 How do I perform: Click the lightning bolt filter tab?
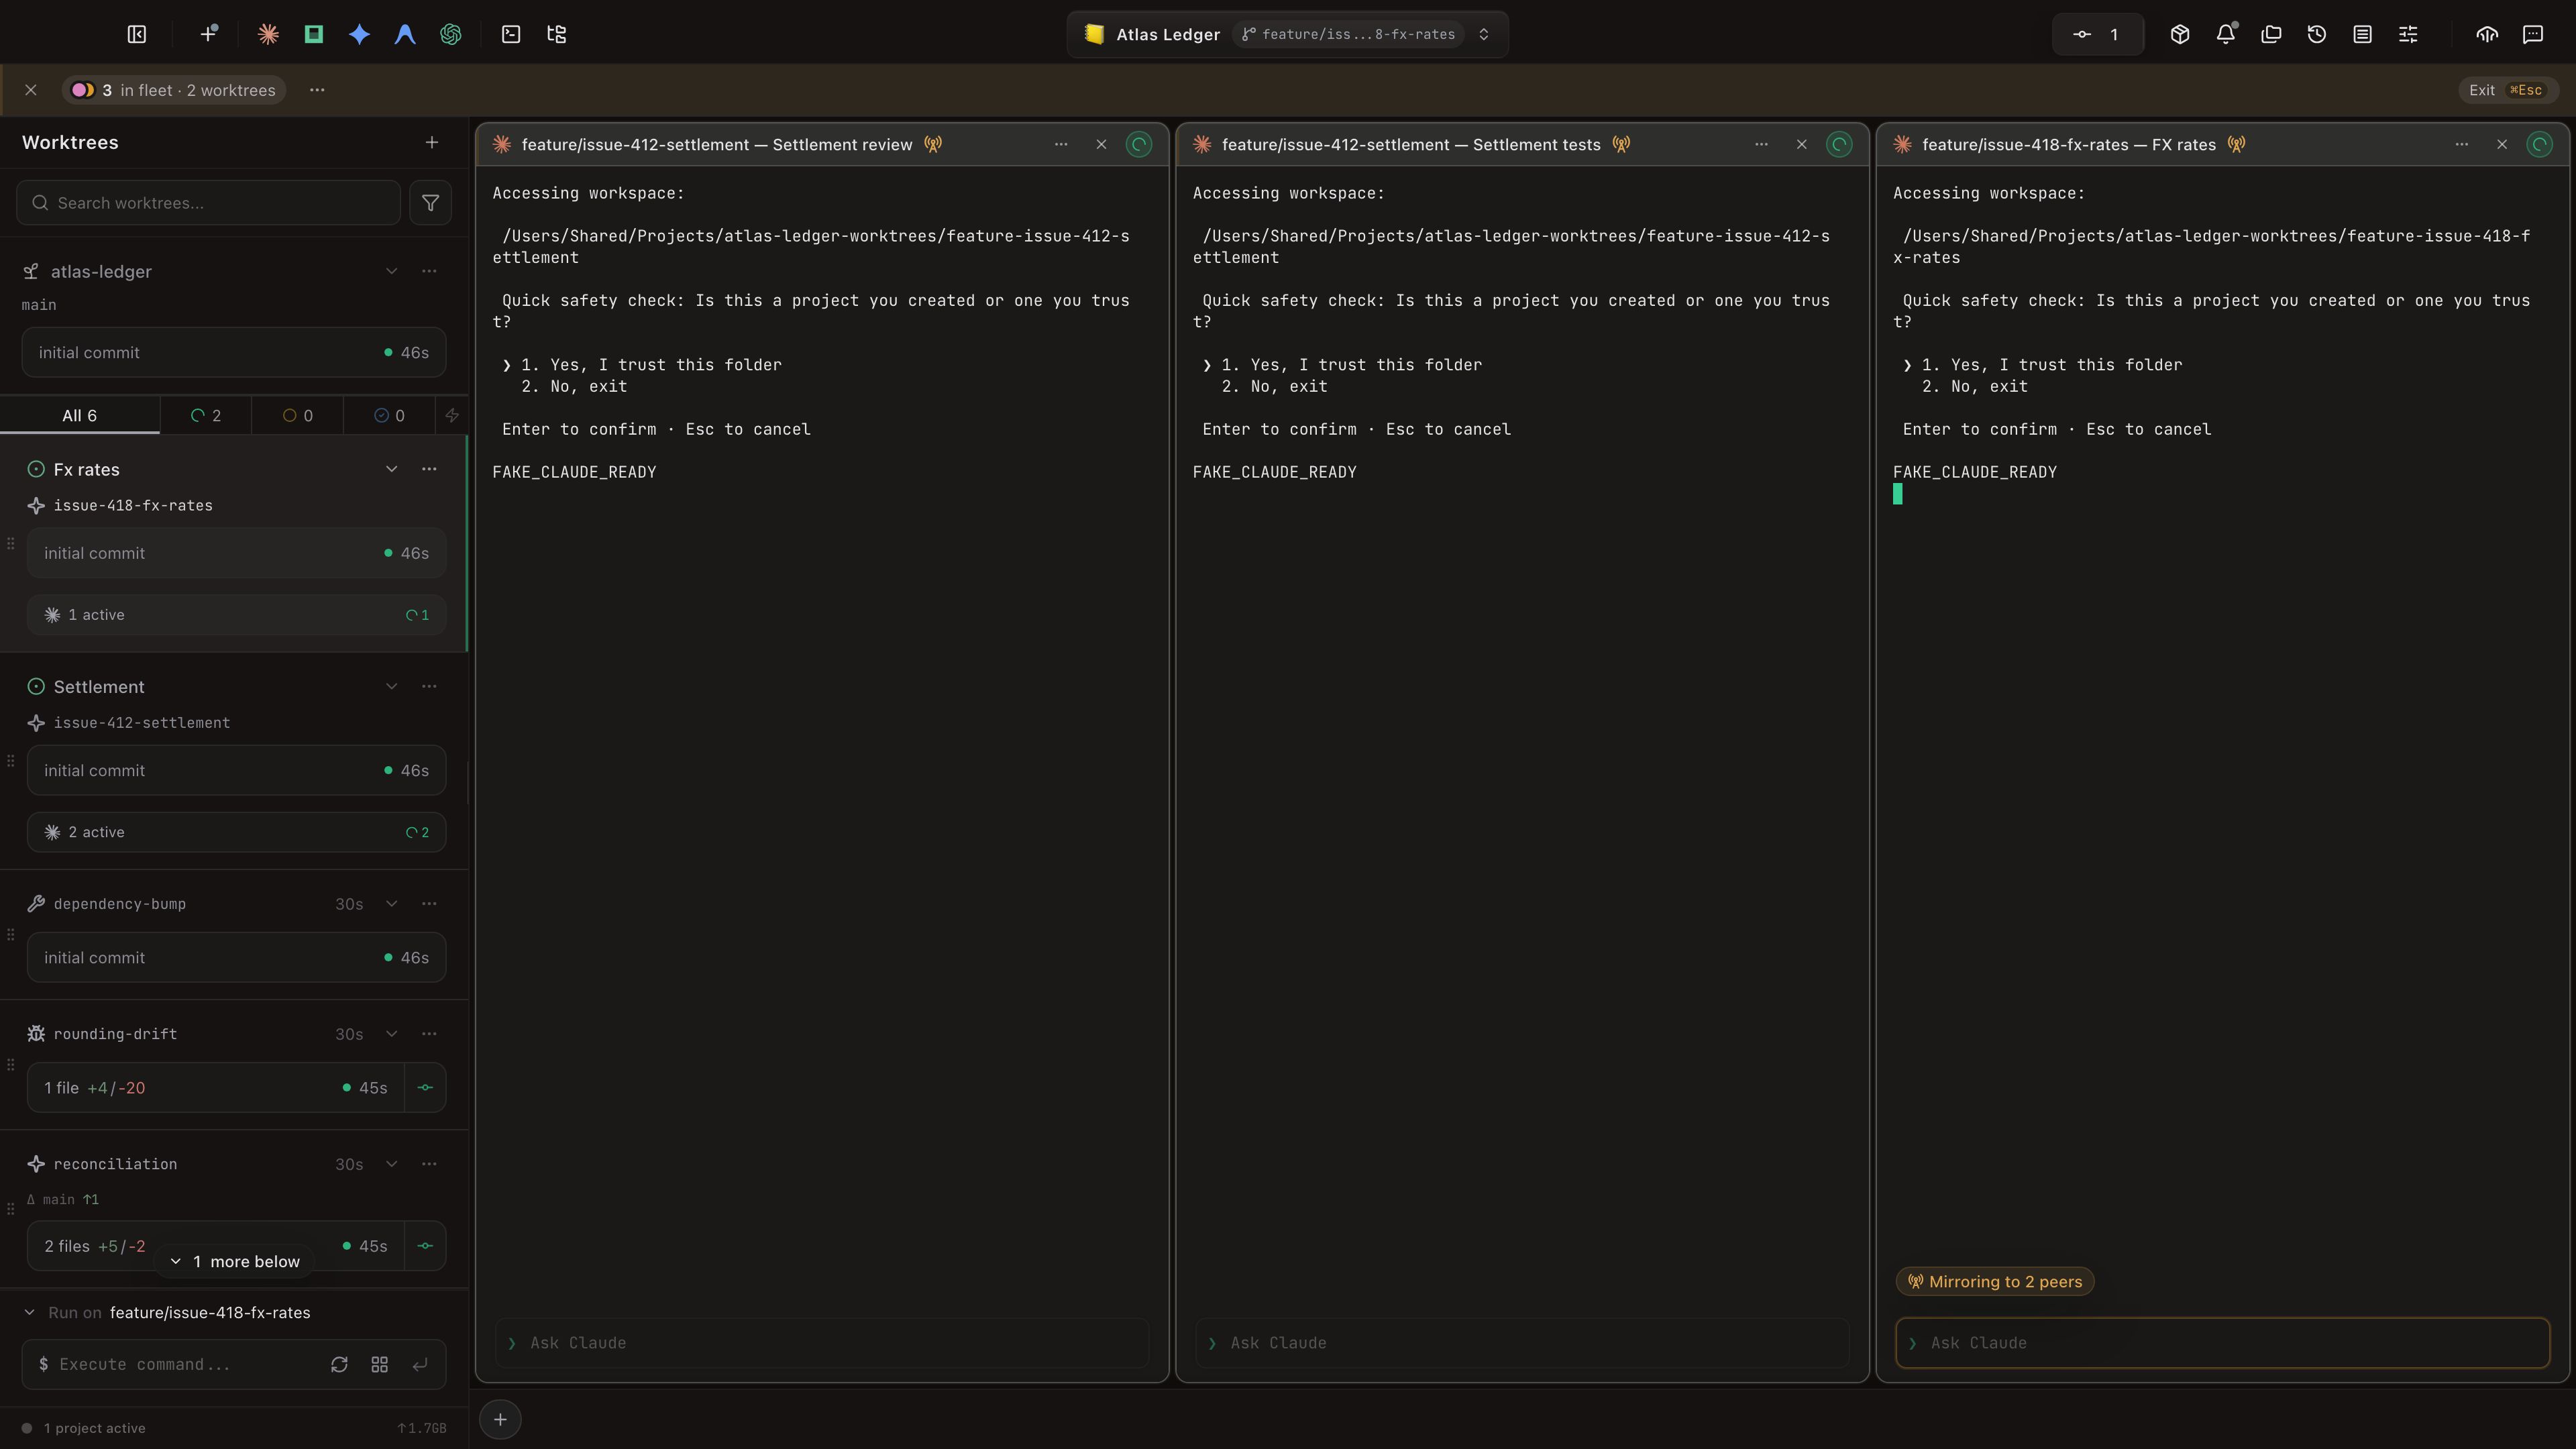tap(452, 416)
